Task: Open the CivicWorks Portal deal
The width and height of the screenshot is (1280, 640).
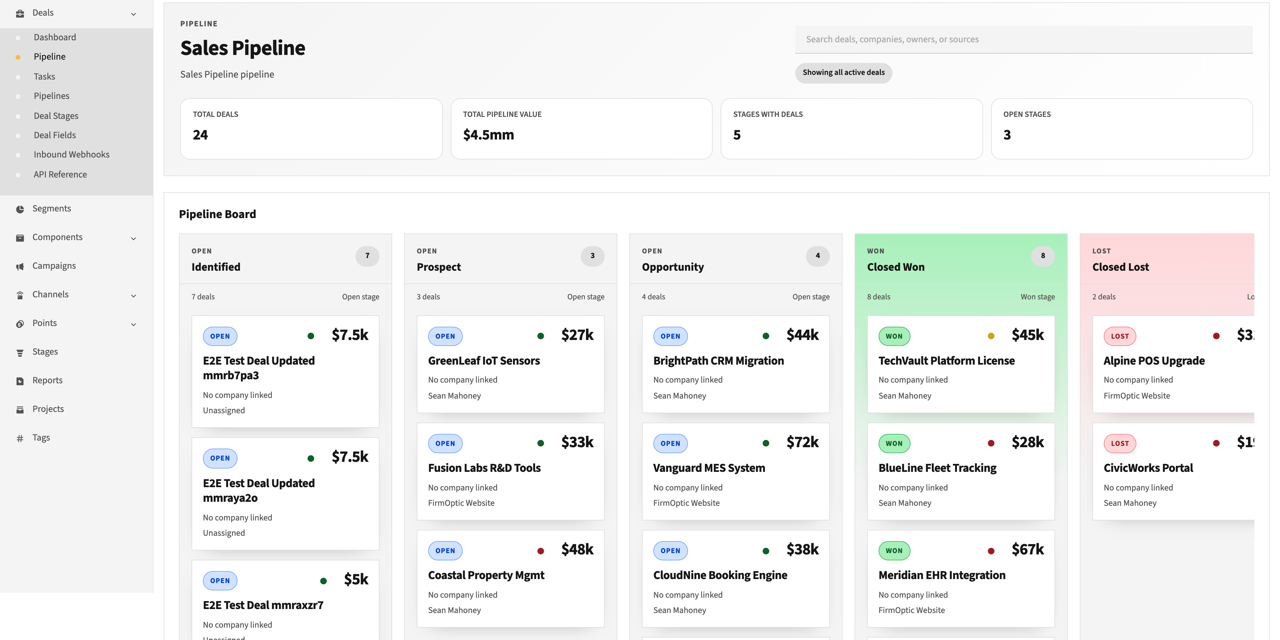Action: (1174, 471)
